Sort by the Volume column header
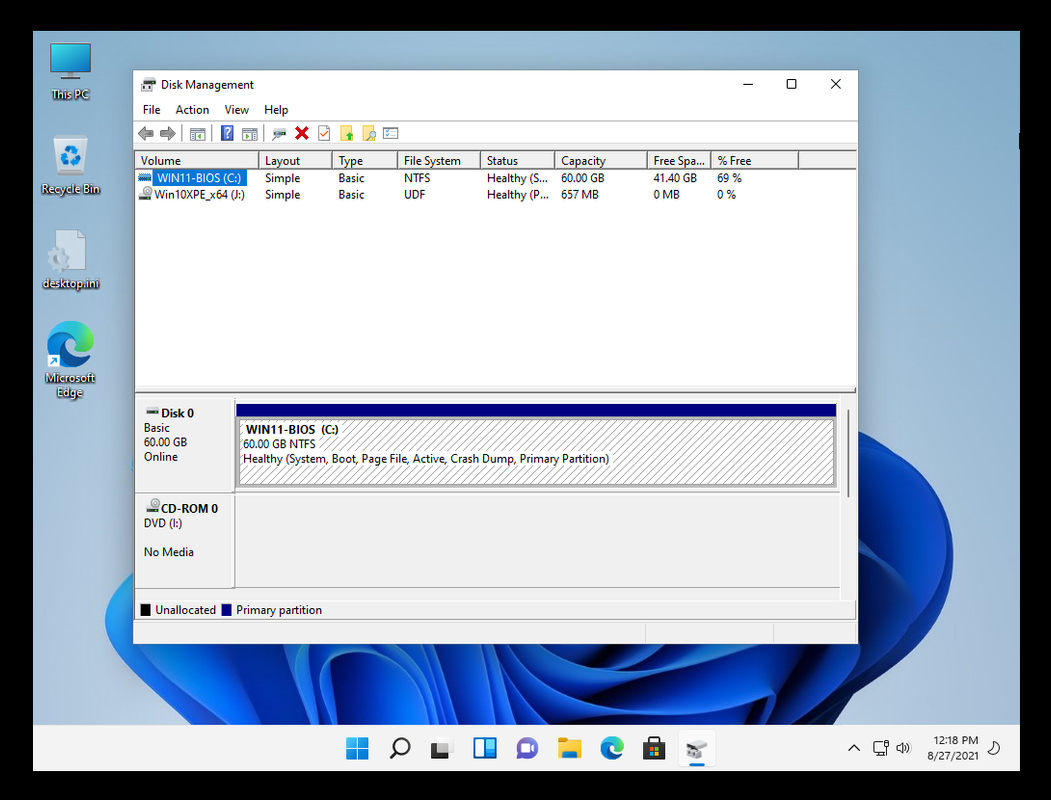The height and width of the screenshot is (800, 1051). click(197, 161)
